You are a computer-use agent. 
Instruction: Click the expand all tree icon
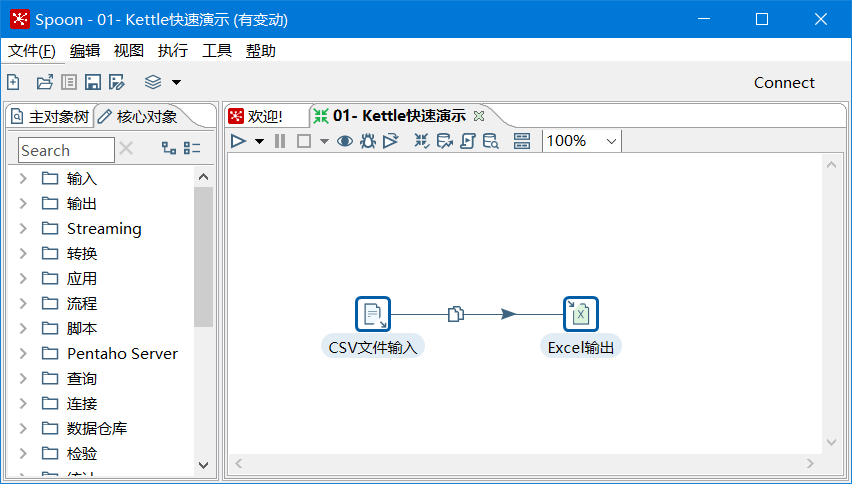[x=169, y=148]
